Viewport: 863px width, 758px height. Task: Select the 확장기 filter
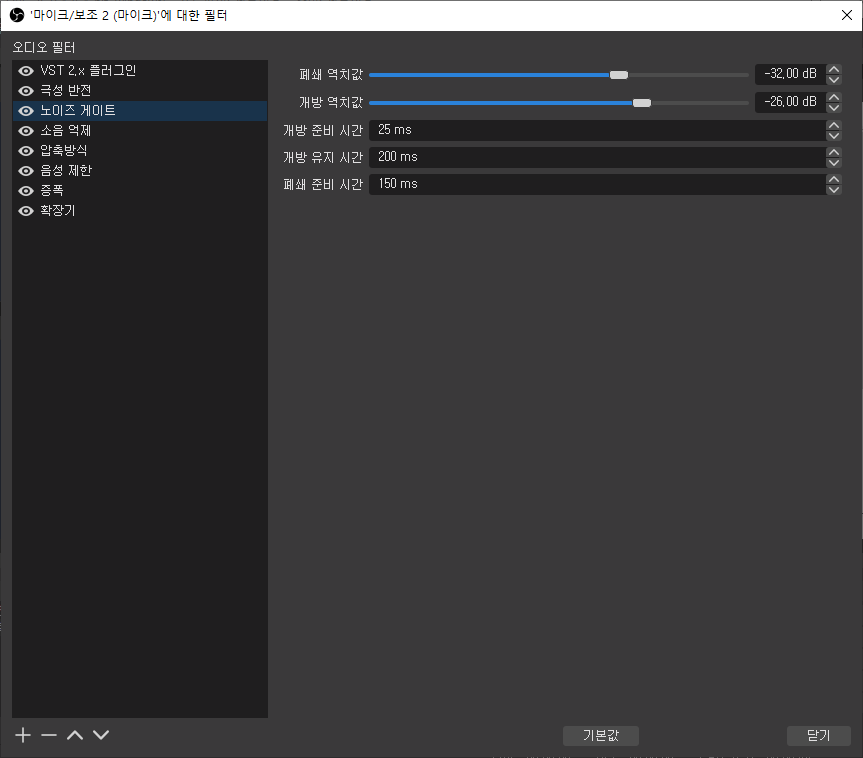pyautogui.click(x=140, y=211)
